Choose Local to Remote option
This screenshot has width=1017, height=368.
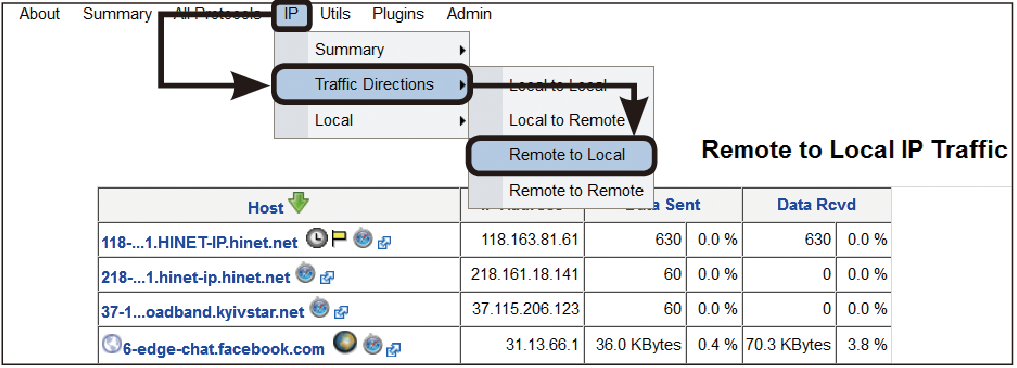(567, 121)
